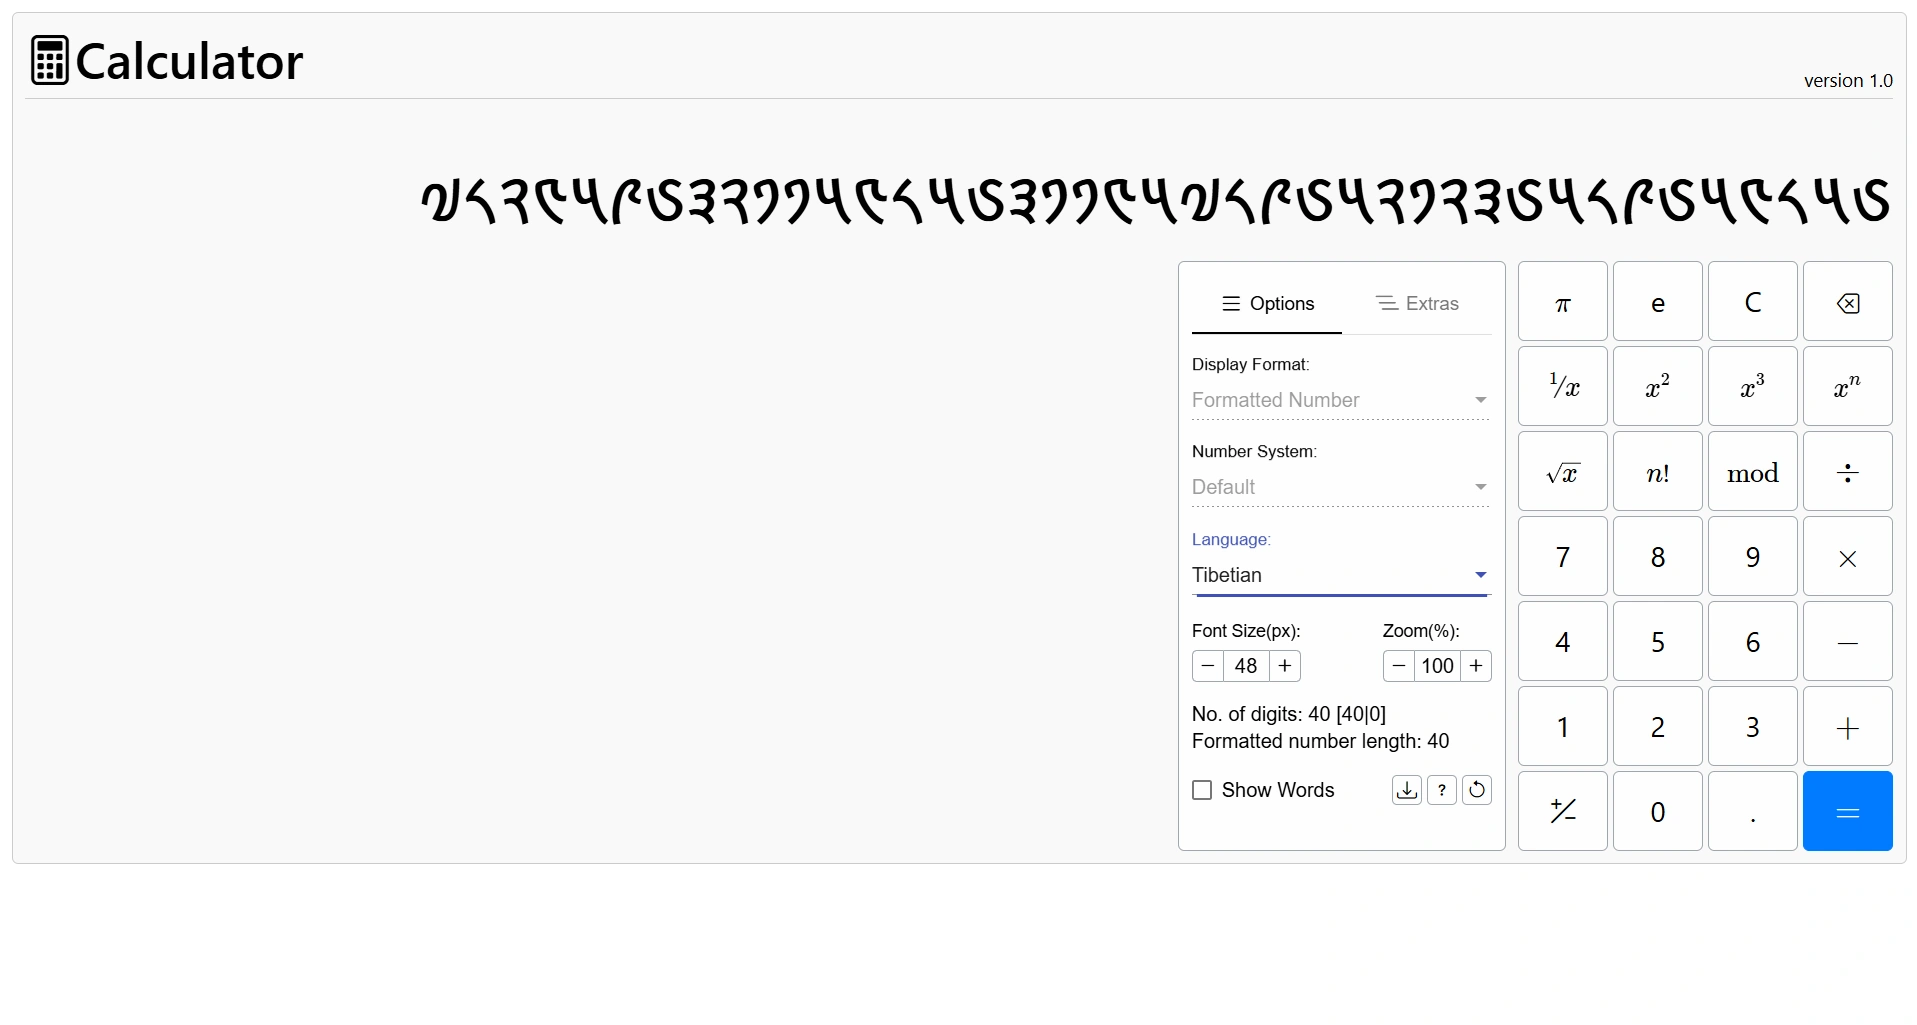
Task: Decrease the zoom percentage
Action: tap(1399, 666)
